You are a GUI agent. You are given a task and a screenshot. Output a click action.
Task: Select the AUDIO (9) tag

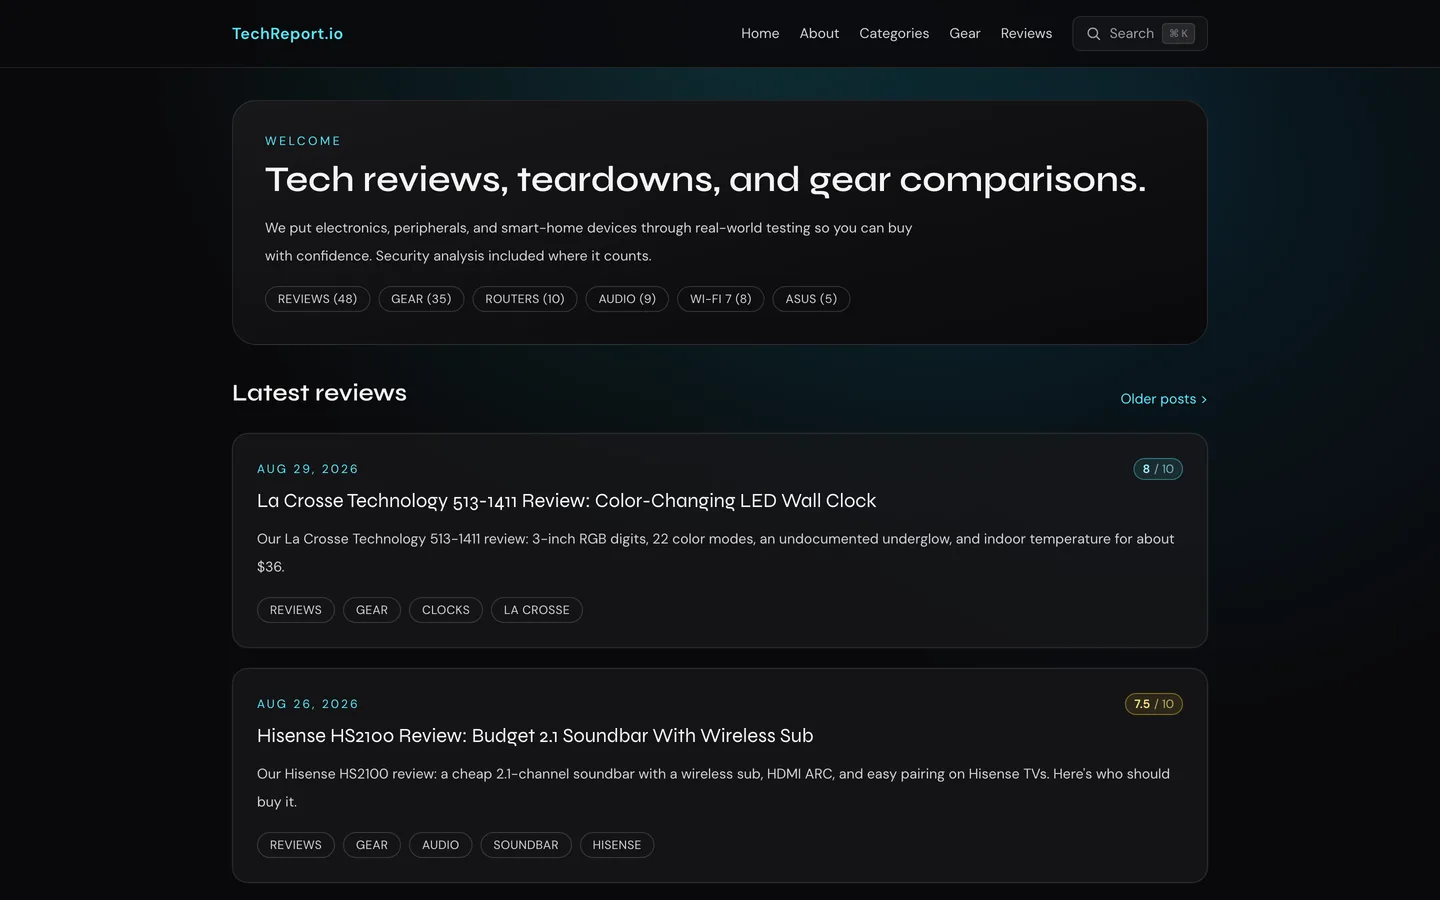pyautogui.click(x=627, y=299)
